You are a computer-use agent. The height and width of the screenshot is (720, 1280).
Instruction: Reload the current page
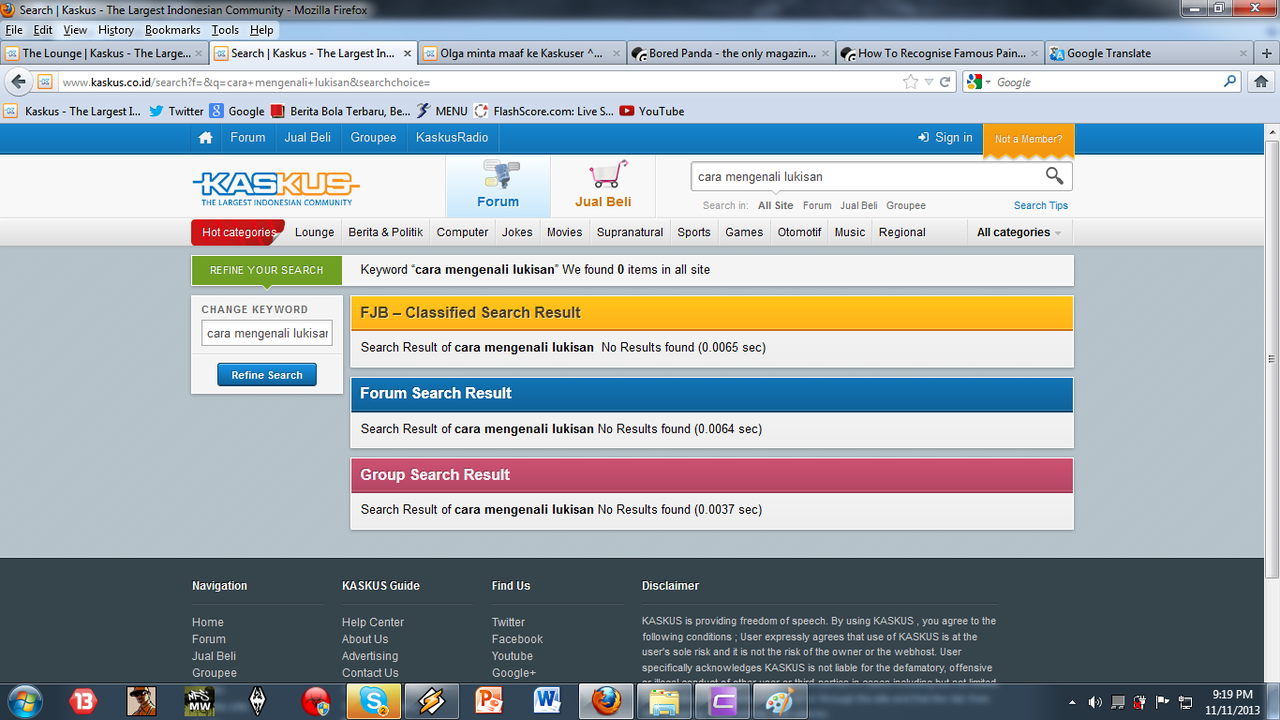tap(945, 82)
